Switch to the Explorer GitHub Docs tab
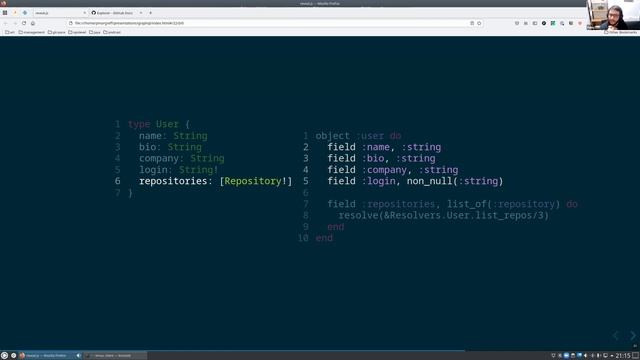The width and height of the screenshot is (640, 360). (x=116, y=13)
